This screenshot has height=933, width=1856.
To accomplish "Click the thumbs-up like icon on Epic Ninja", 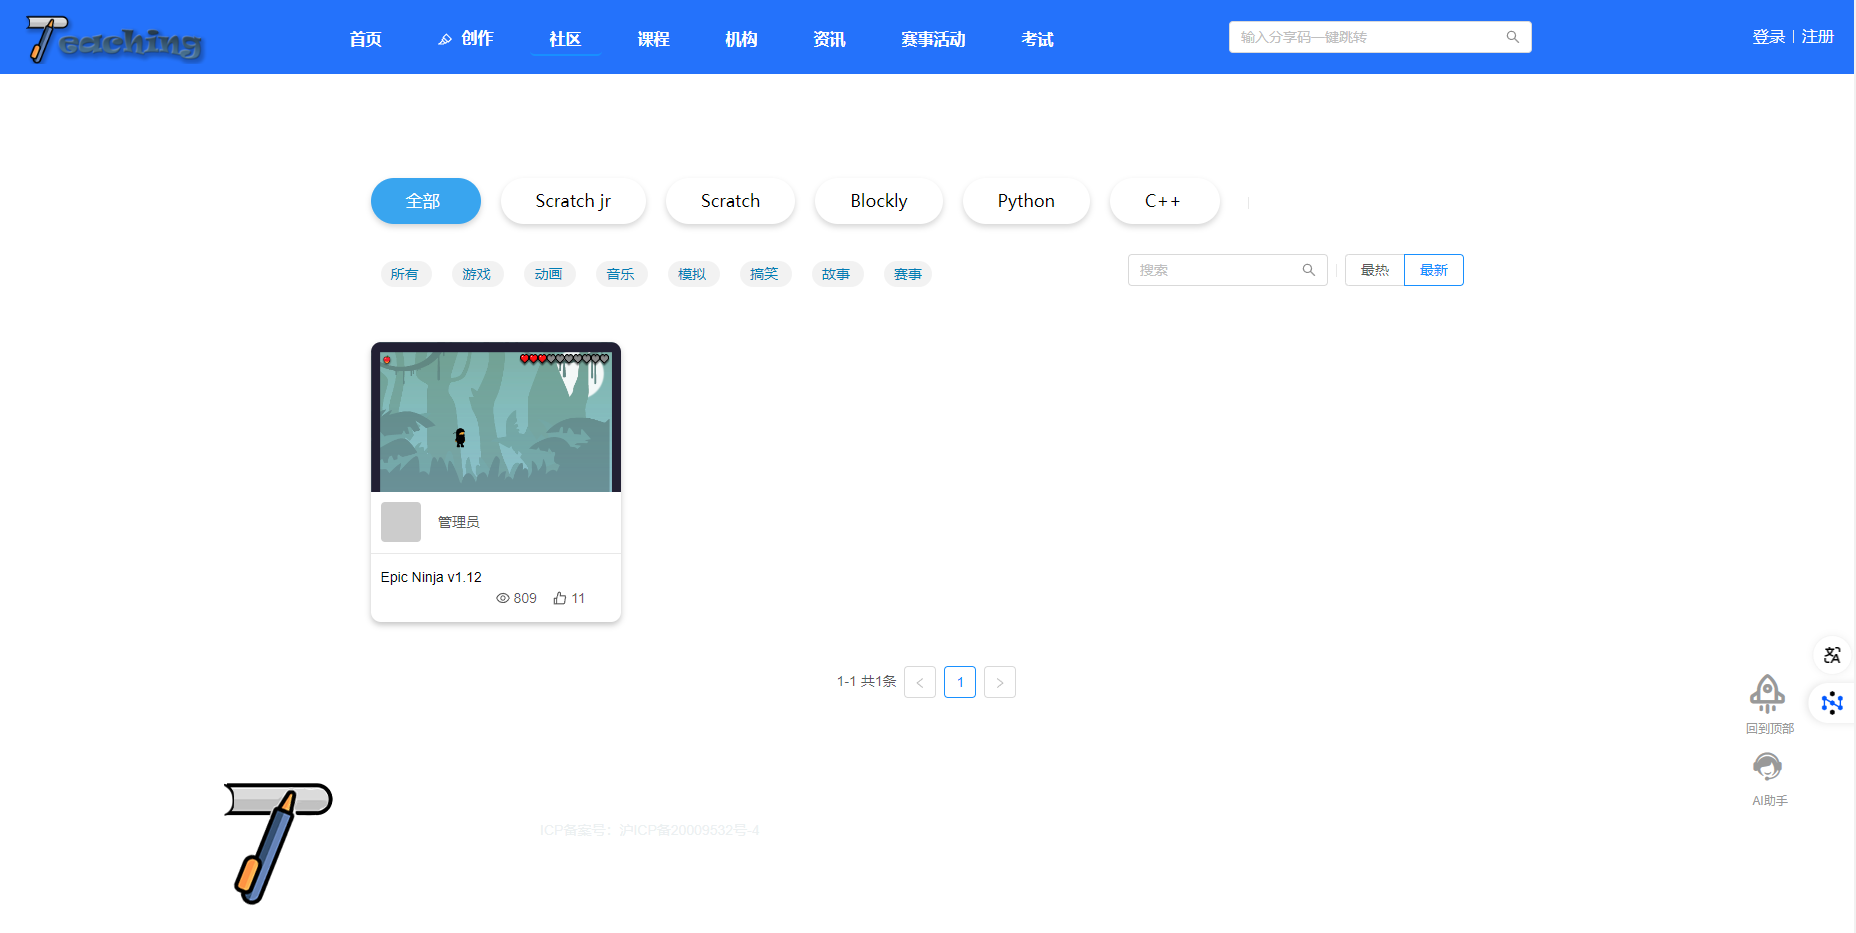I will (x=560, y=598).
